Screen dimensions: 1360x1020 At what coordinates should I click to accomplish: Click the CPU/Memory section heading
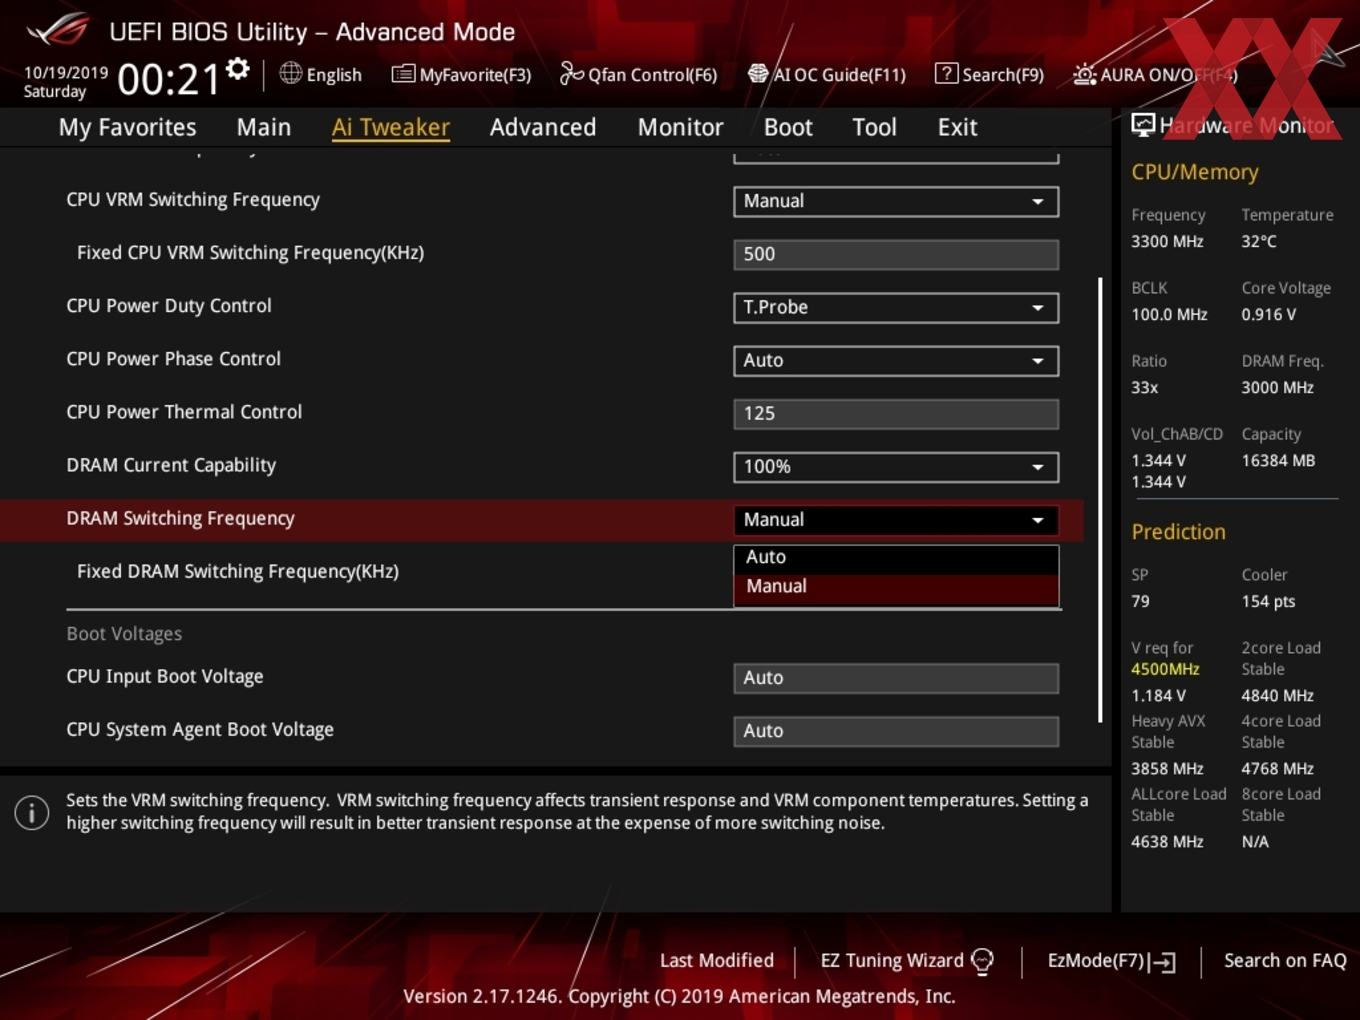tap(1195, 172)
